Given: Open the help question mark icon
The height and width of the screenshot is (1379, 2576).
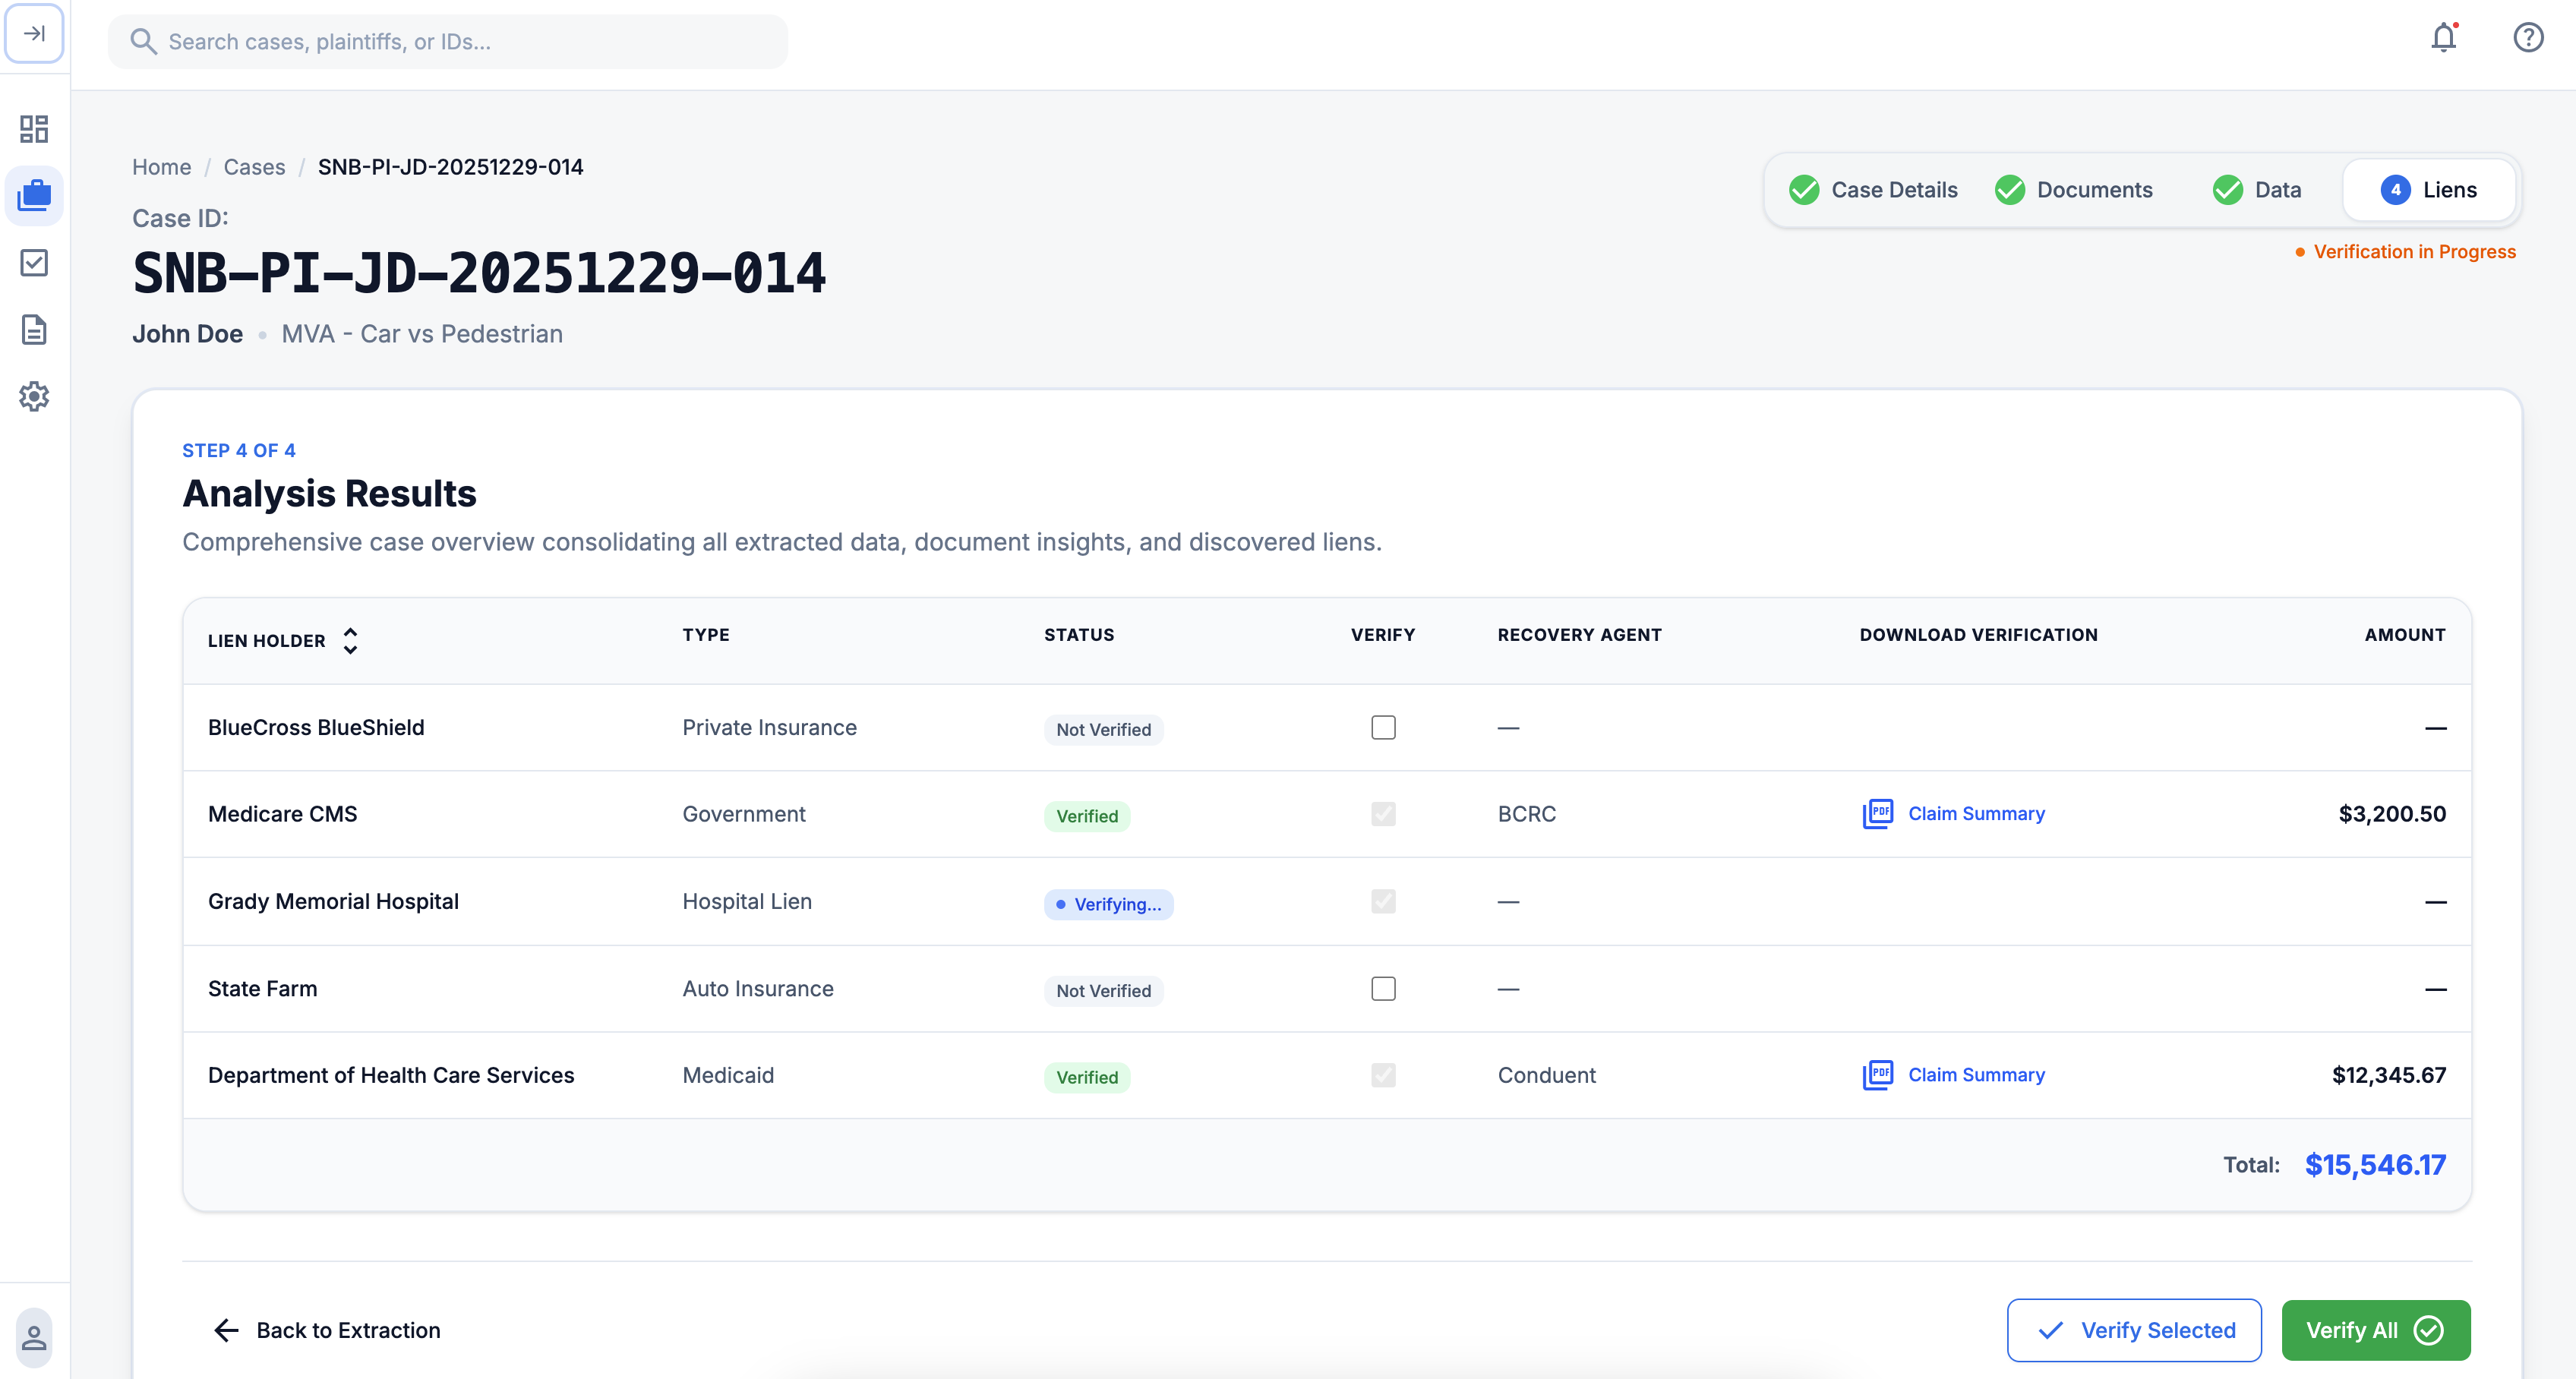Looking at the screenshot, I should click(2528, 37).
